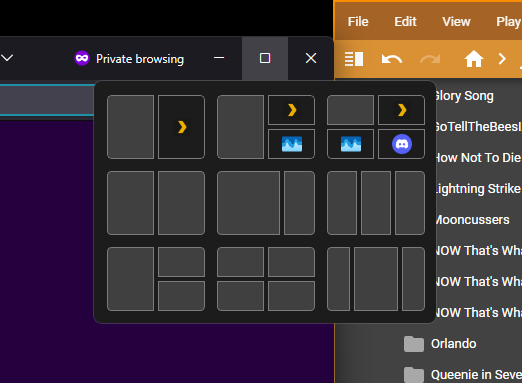Snap to bottom-right quadrant of empty four-grid layout
The height and width of the screenshot is (383, 522).
tap(291, 296)
